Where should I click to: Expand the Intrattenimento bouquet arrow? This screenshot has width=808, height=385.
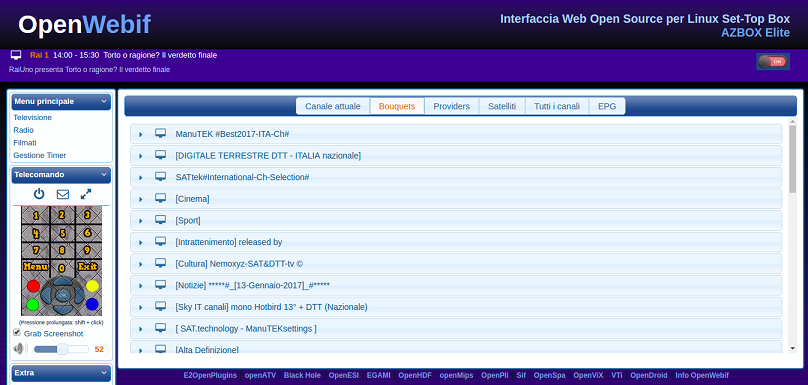(141, 242)
